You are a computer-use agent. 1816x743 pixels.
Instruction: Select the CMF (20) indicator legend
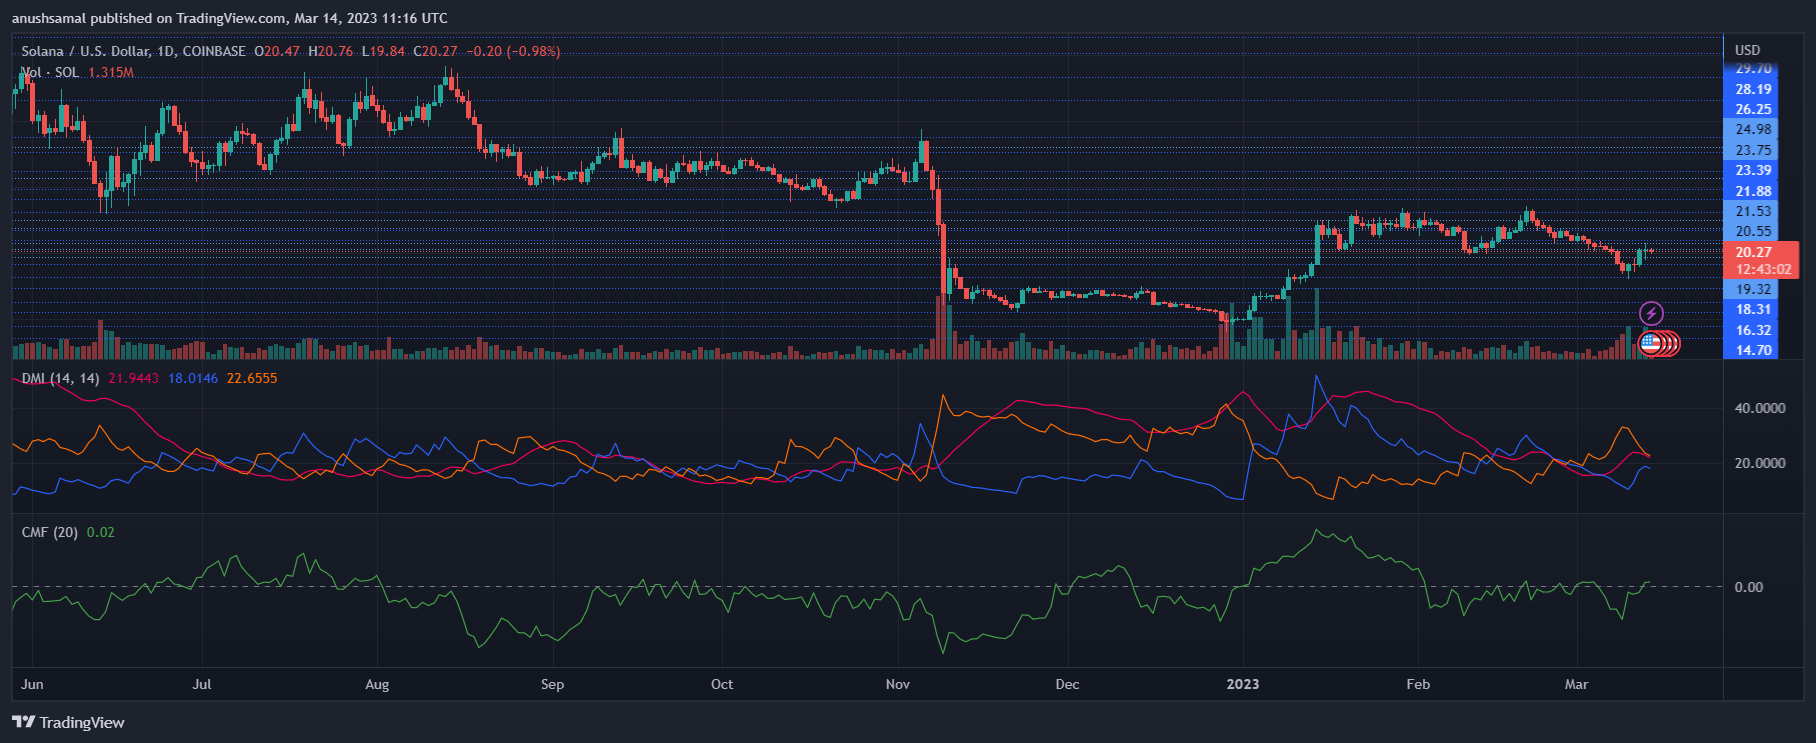click(x=49, y=532)
